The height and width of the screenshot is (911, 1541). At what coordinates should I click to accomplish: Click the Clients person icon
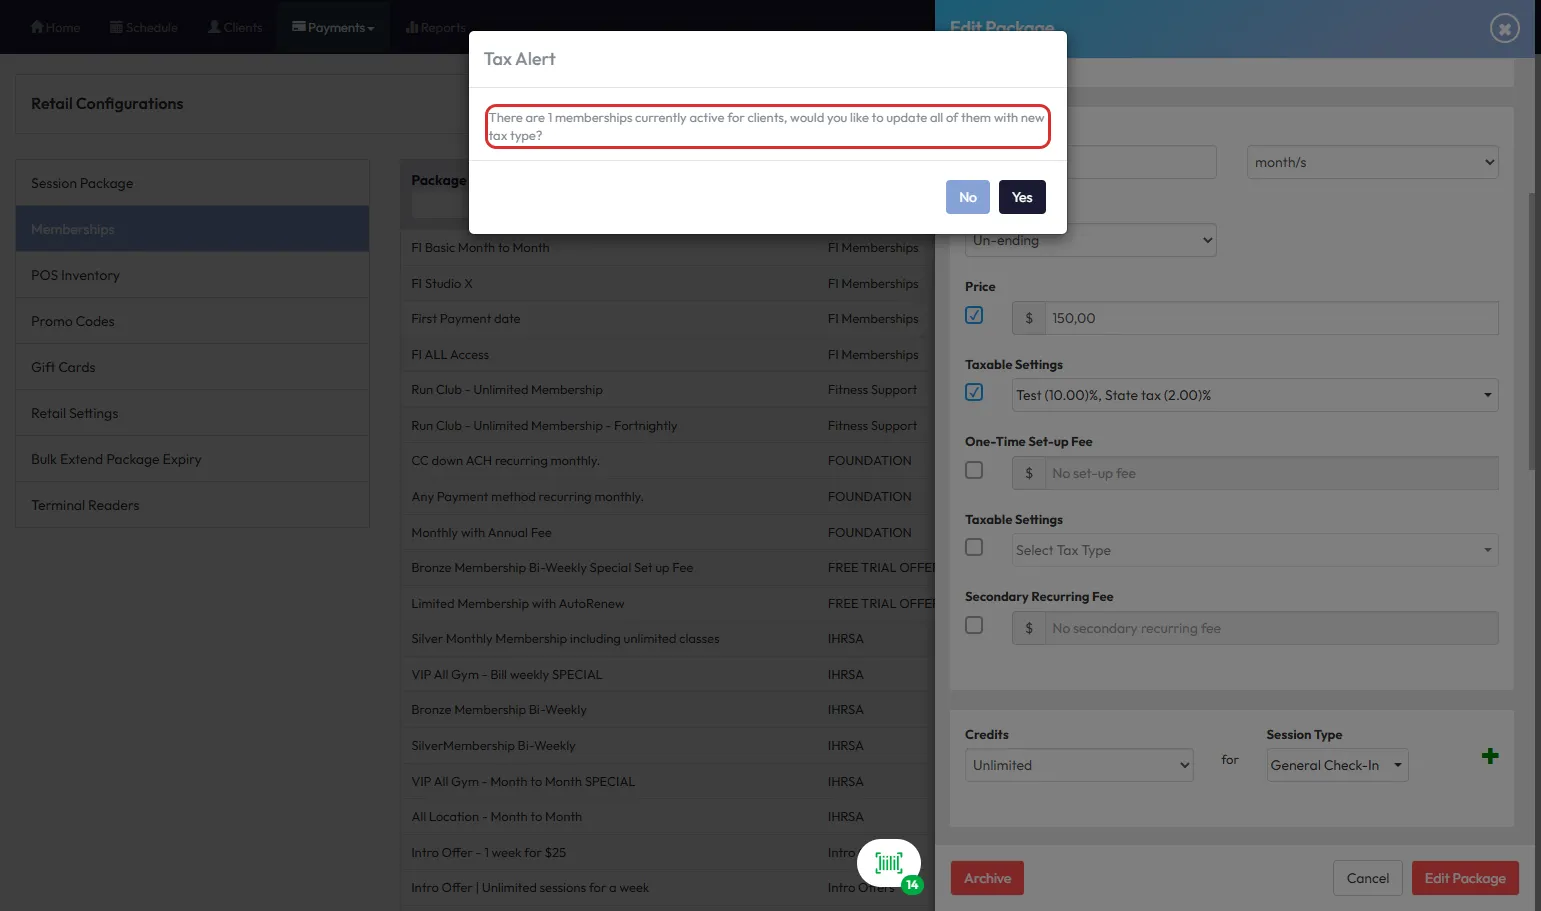pyautogui.click(x=214, y=27)
